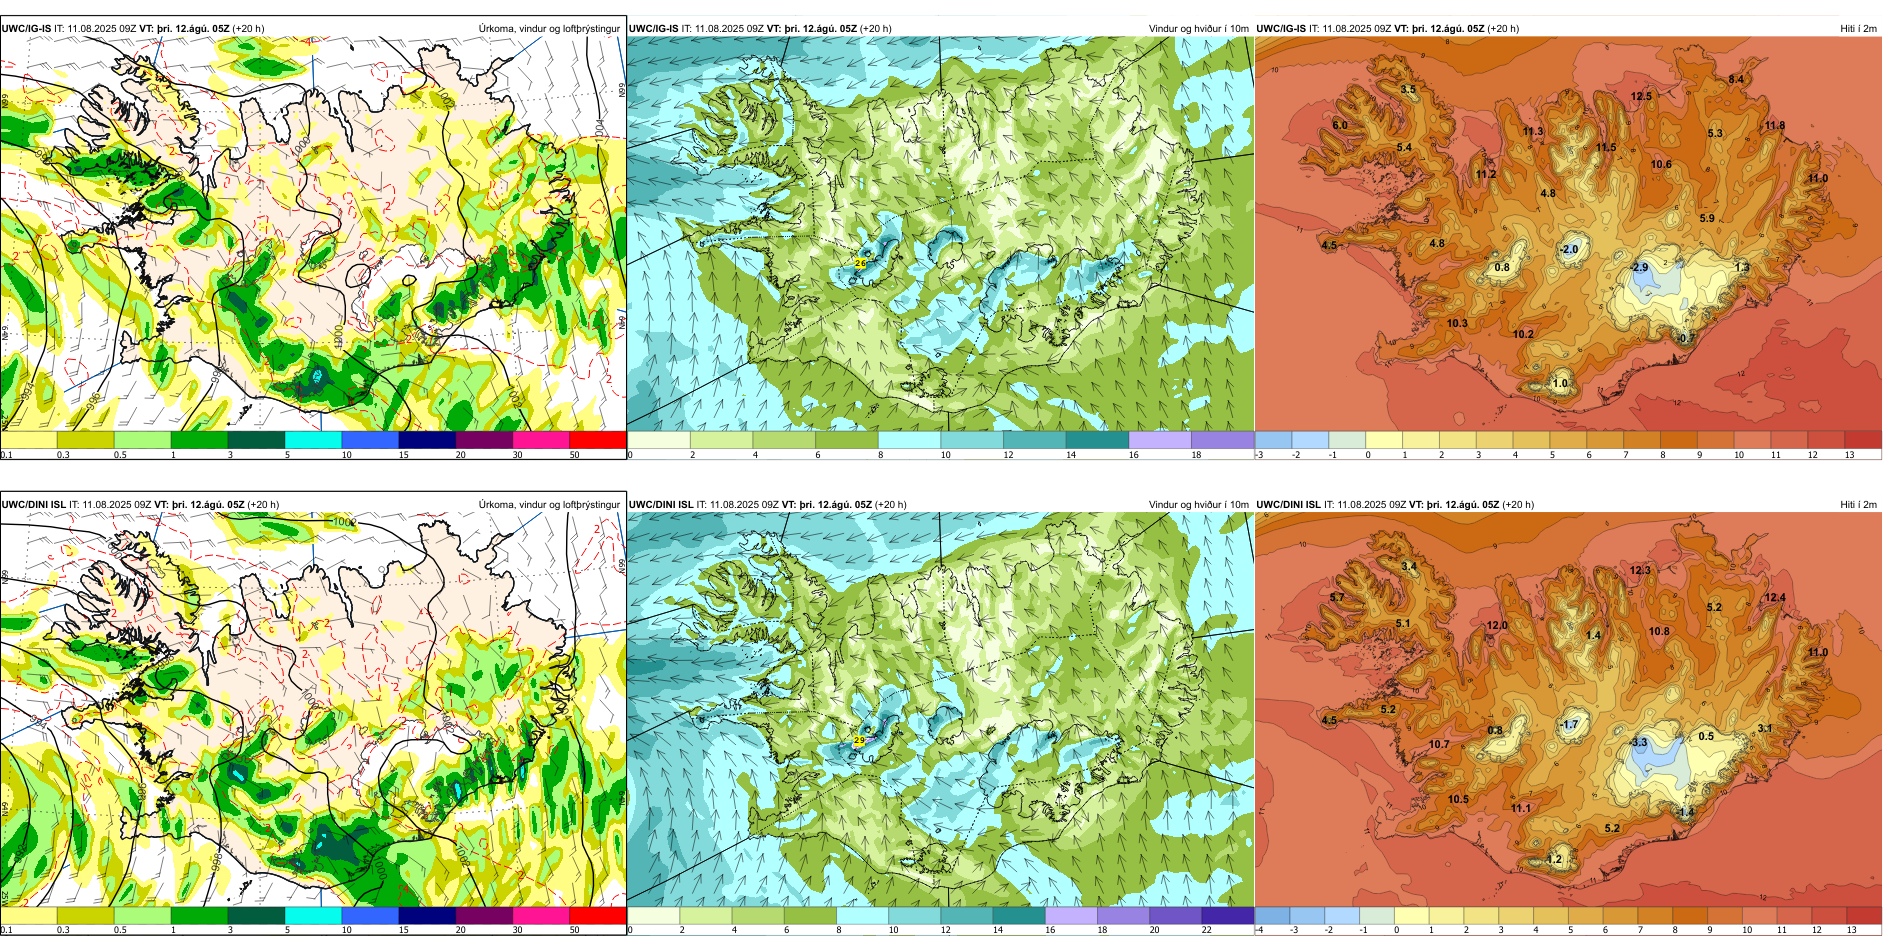1900x950 pixels.
Task: Click the red 50 mm swatch in IG-IS precipitation legend
Action: 598,440
